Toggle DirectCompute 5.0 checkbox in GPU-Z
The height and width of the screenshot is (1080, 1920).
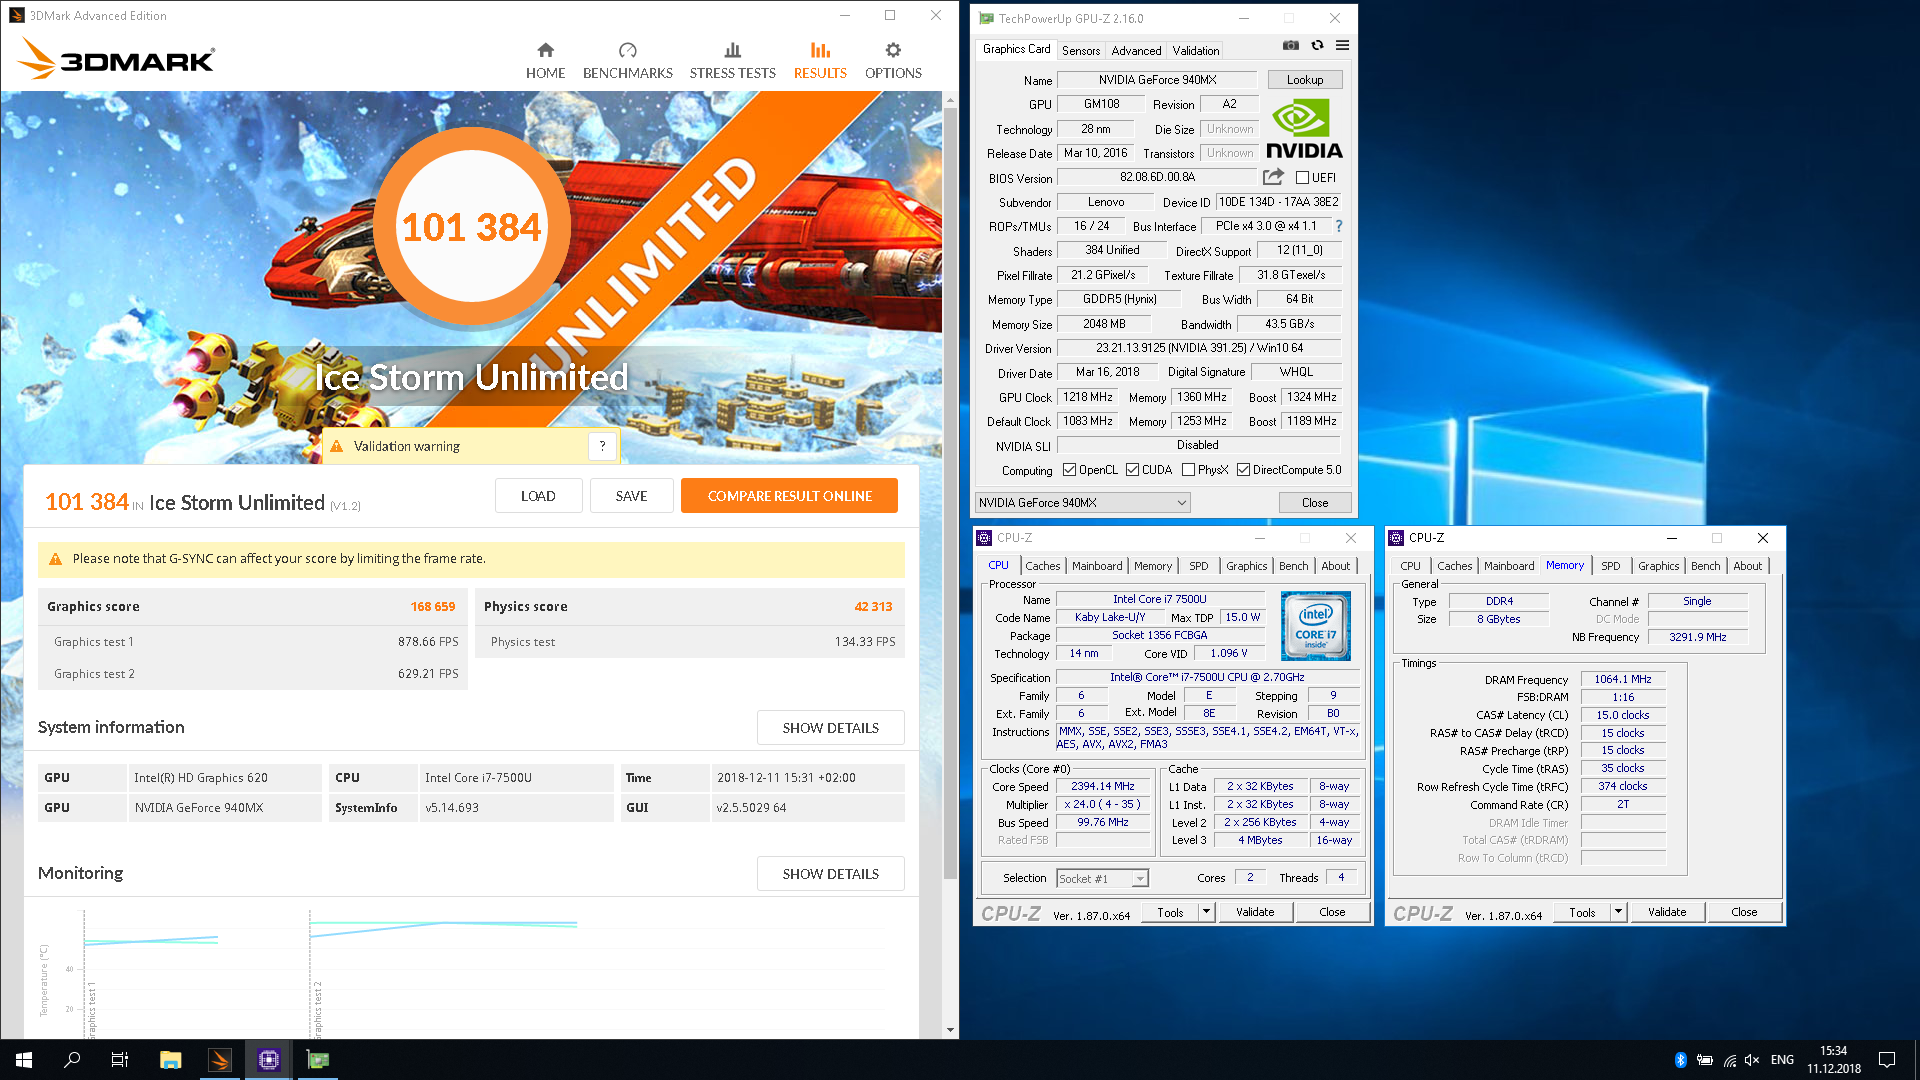pyautogui.click(x=1243, y=470)
